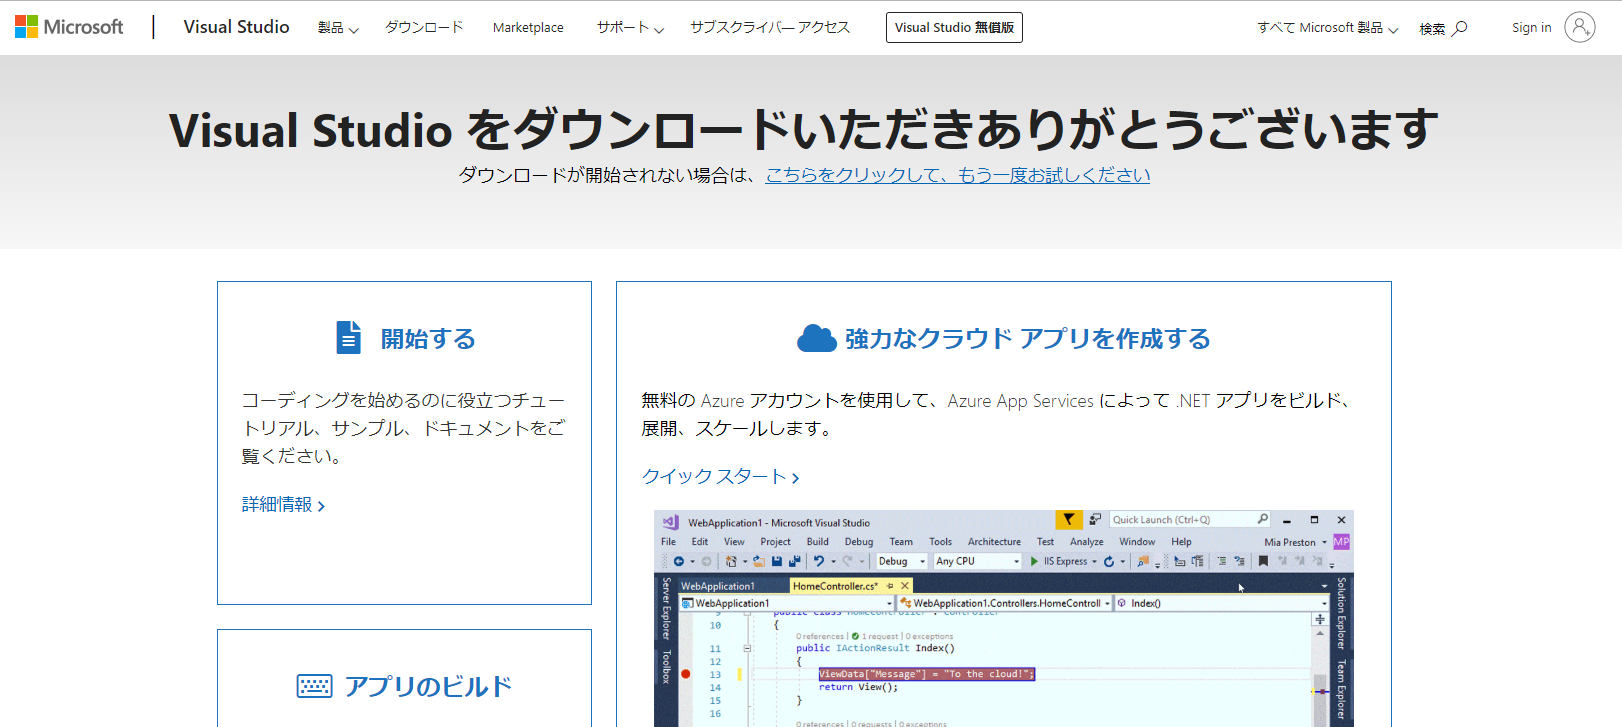Open the Server Explorer side tab
This screenshot has width=1622, height=727.
pos(666,608)
